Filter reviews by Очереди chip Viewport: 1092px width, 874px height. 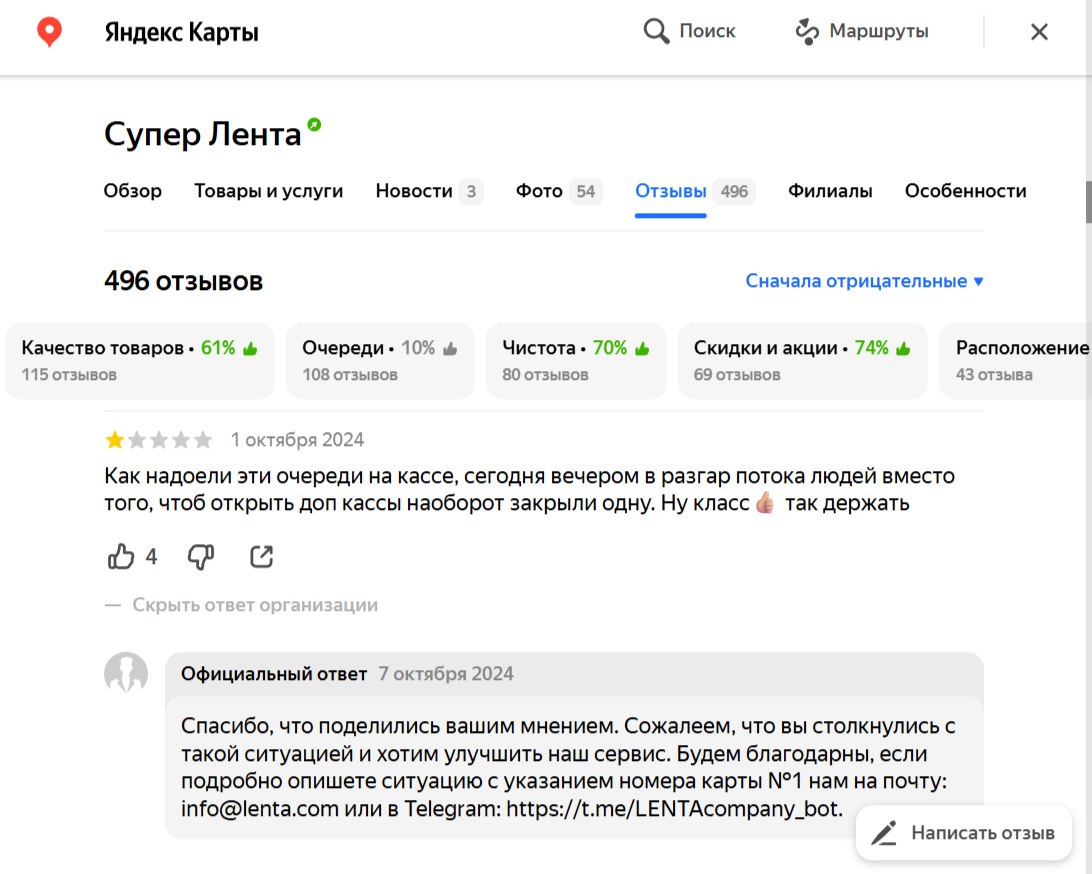(380, 360)
